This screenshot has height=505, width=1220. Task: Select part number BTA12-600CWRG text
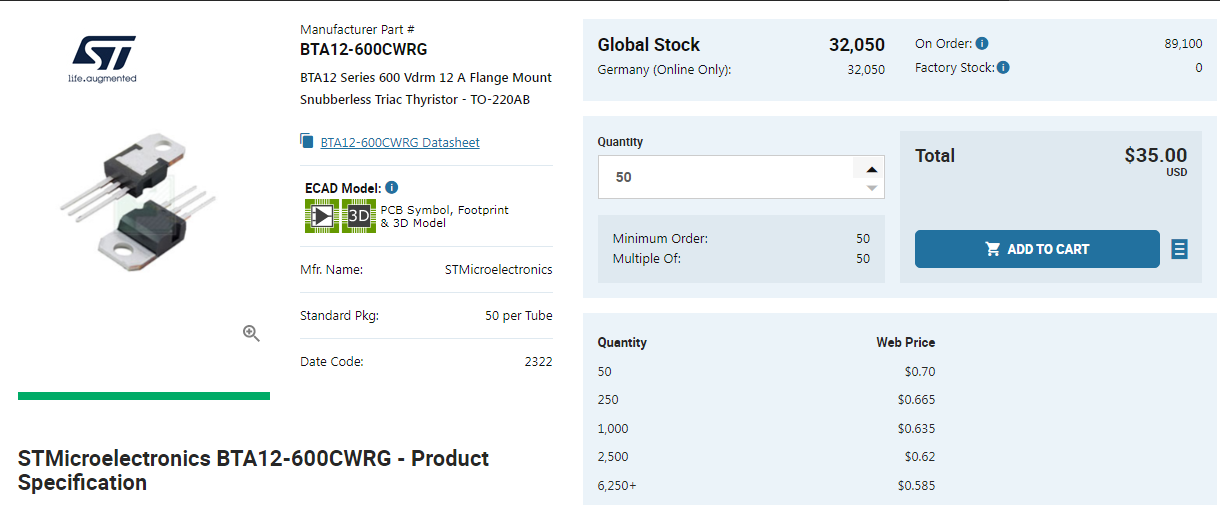tap(364, 49)
